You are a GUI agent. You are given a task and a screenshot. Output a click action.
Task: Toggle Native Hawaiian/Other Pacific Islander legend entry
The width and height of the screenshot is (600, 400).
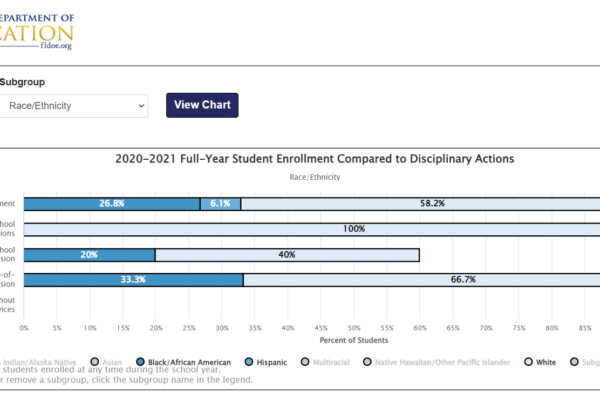437,362
